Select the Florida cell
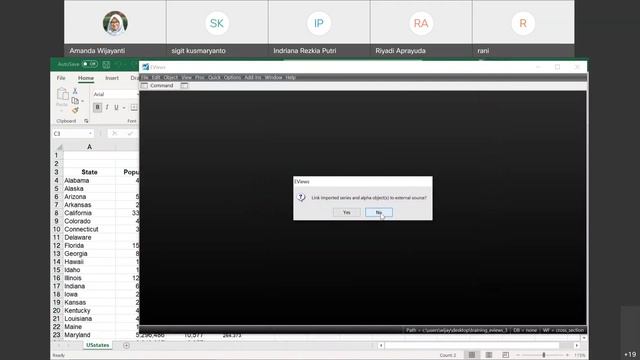The height and width of the screenshot is (360, 640). click(89, 246)
